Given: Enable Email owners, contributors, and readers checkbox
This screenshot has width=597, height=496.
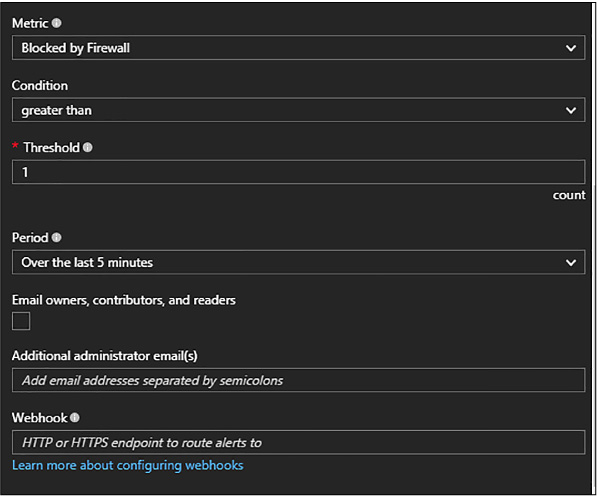Looking at the screenshot, I should pos(21,321).
